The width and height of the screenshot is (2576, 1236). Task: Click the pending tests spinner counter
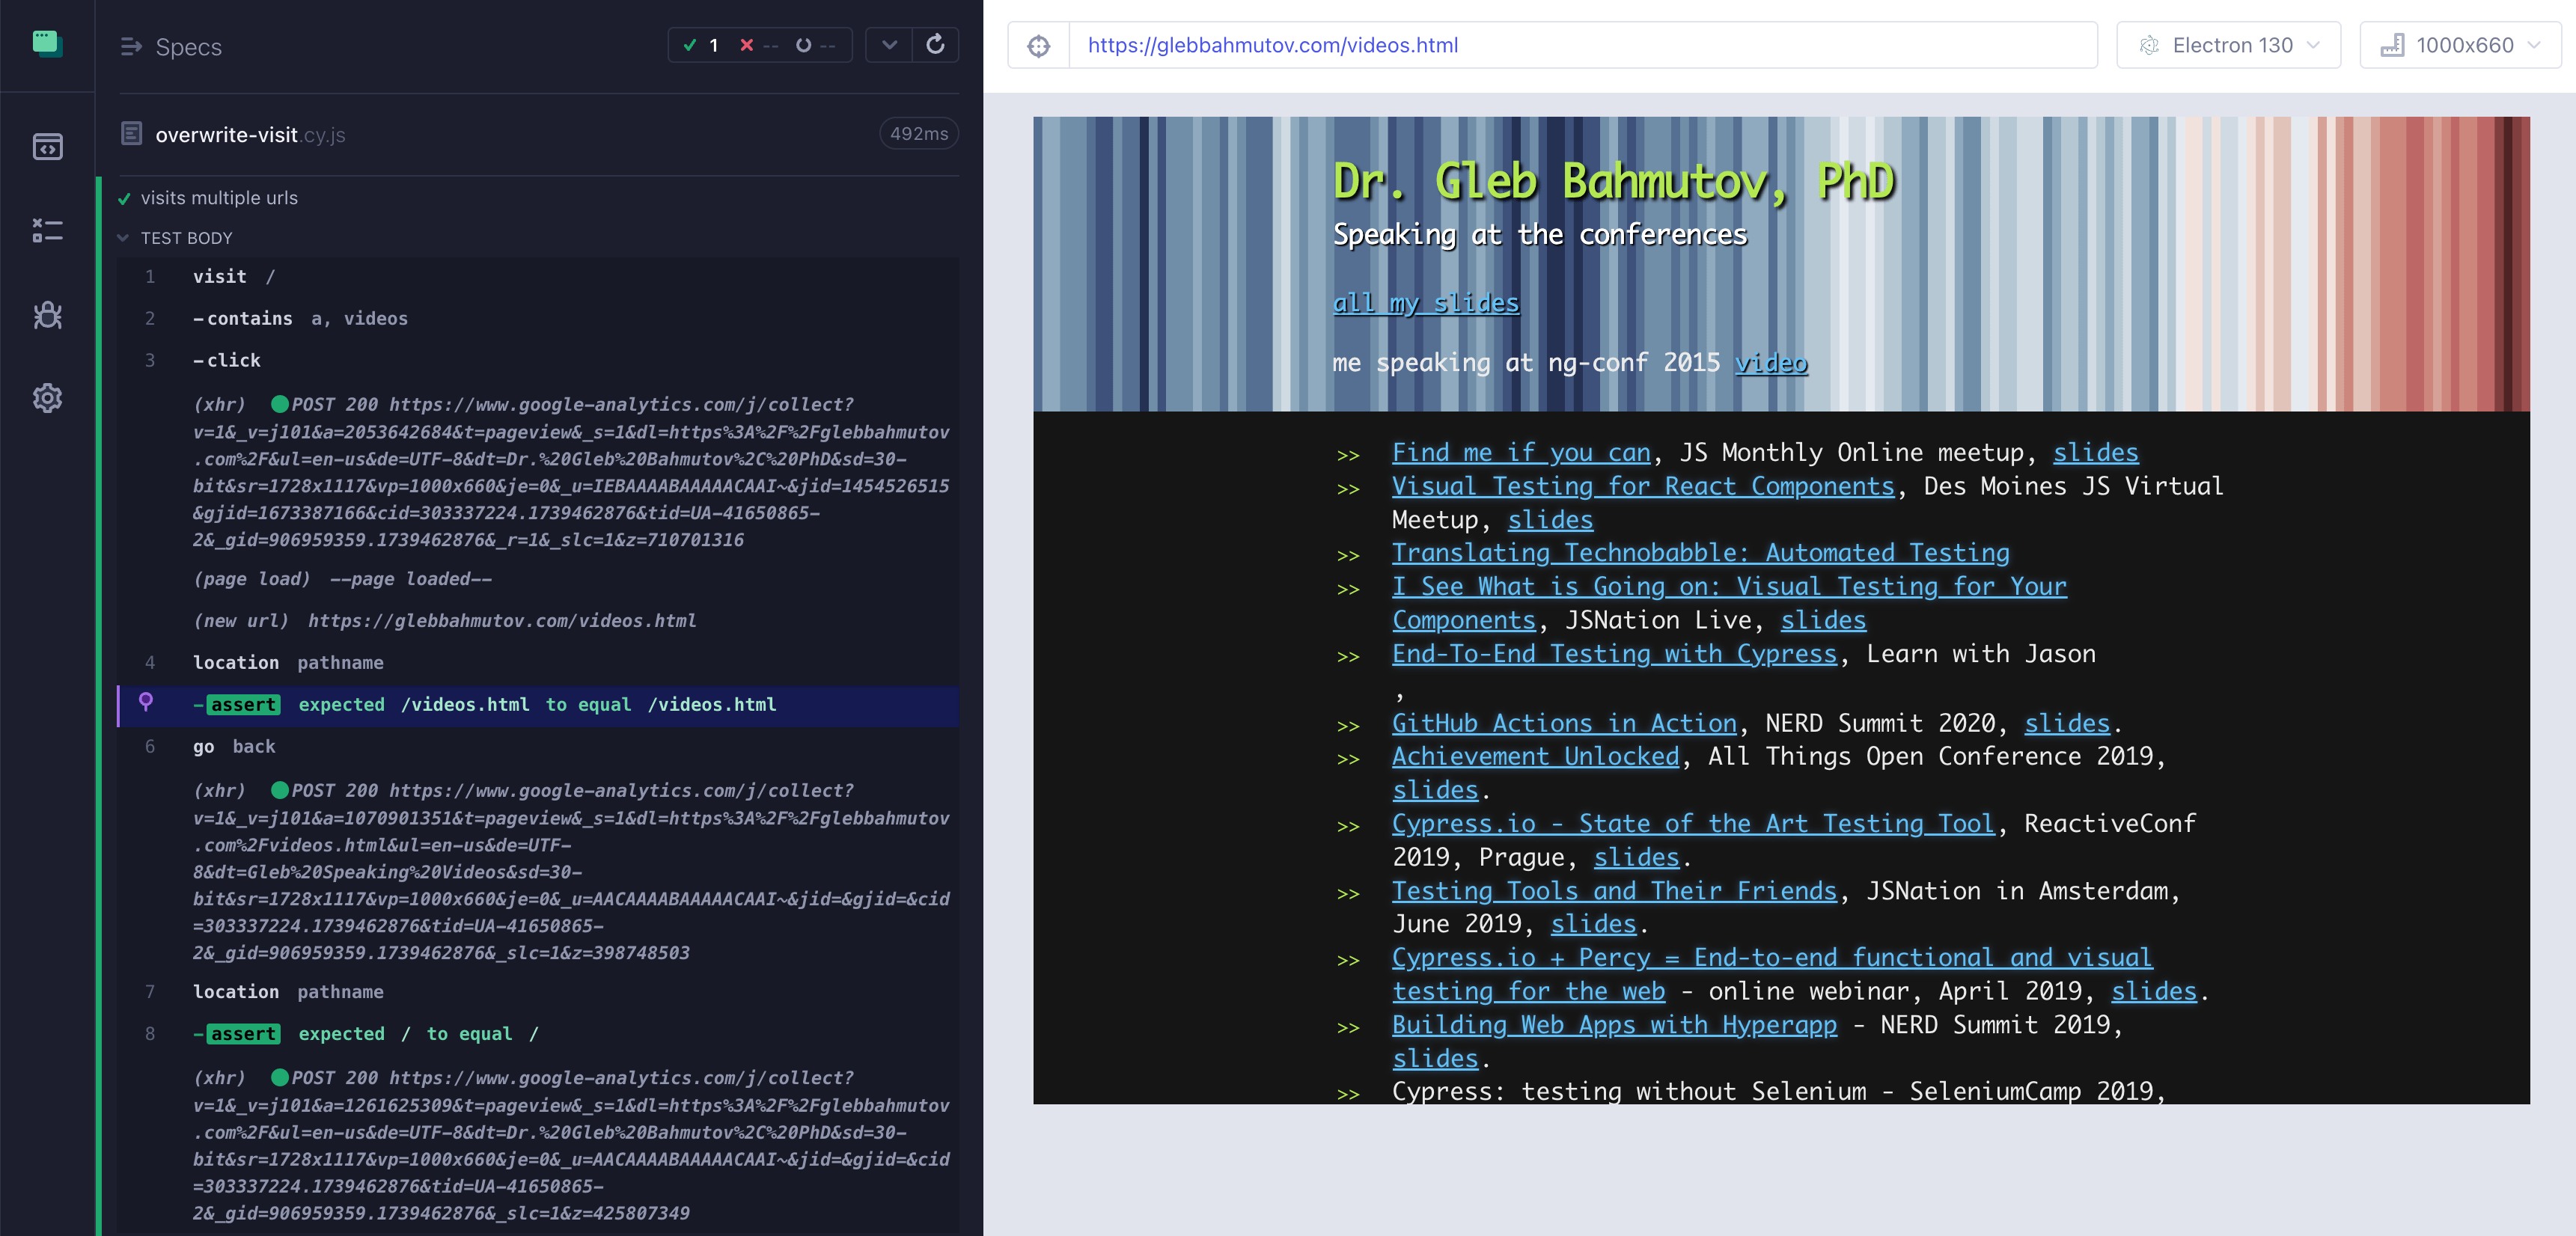coord(814,45)
